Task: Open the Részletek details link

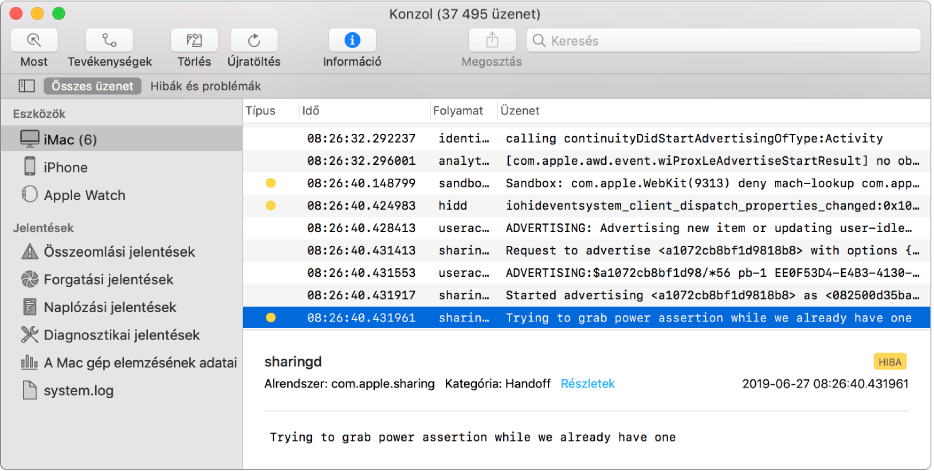Action: coord(588,384)
